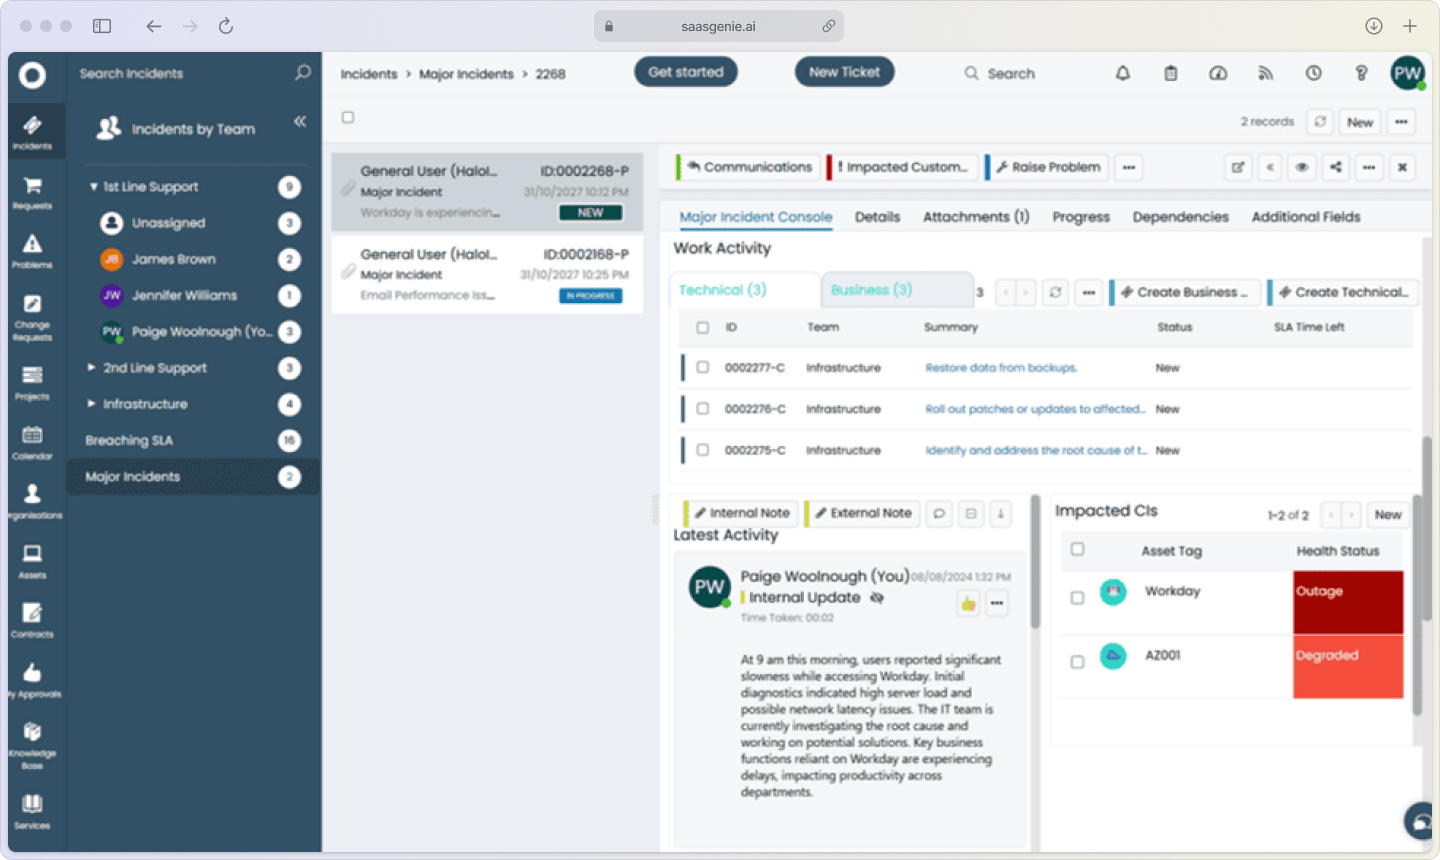Open Change Requests in sidebar
This screenshot has height=860, width=1440.
[x=32, y=316]
